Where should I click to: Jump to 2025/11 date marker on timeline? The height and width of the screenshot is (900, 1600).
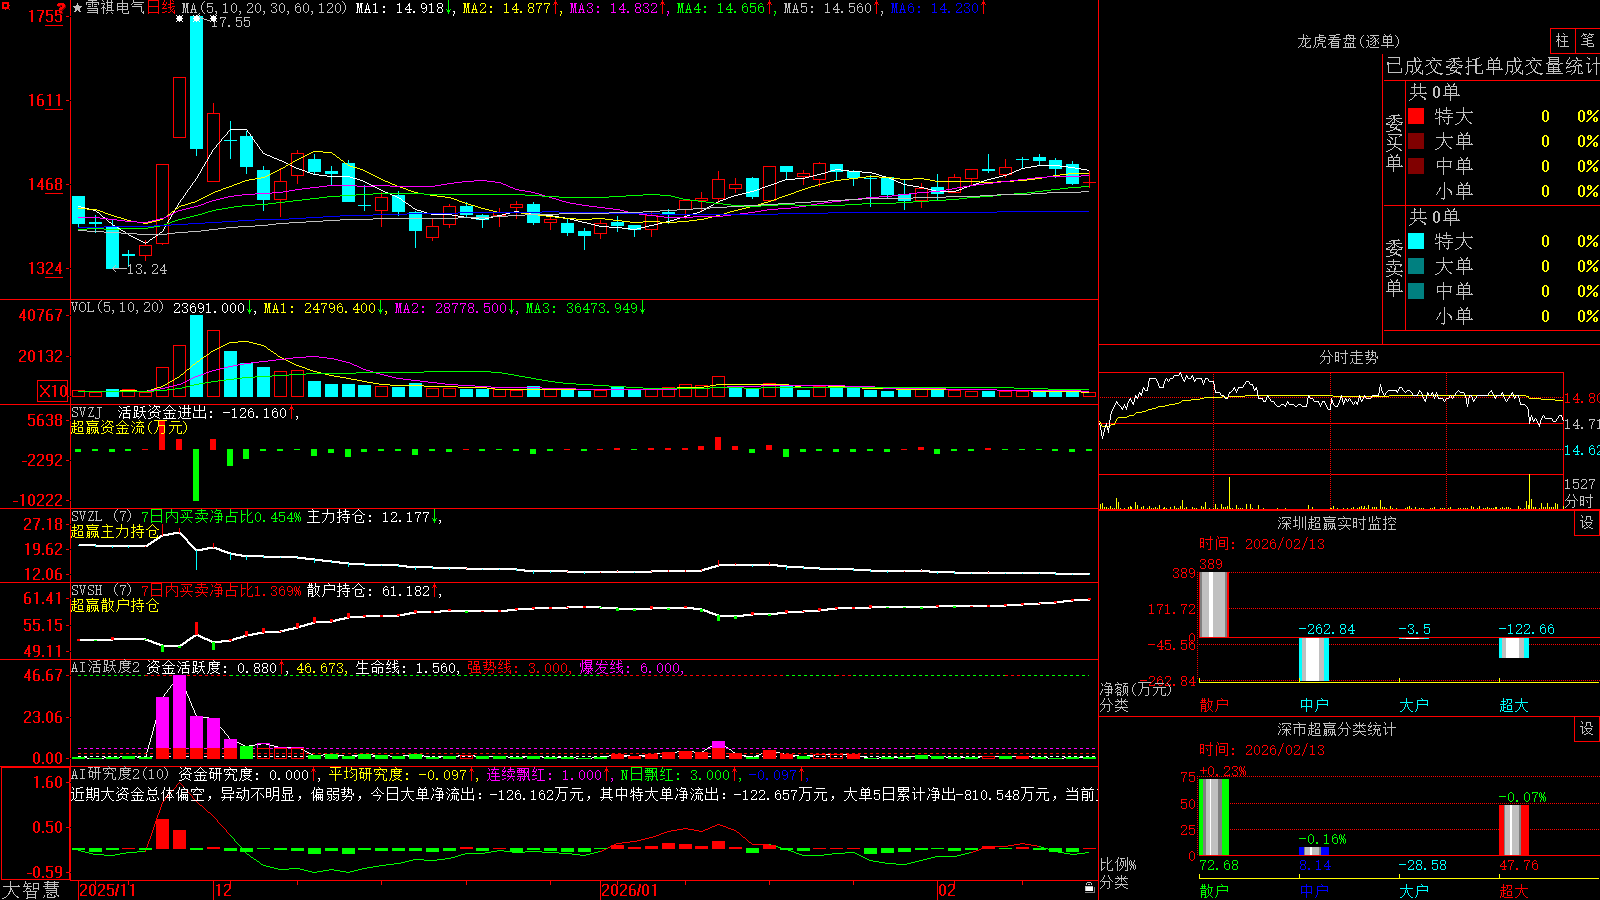click(107, 890)
